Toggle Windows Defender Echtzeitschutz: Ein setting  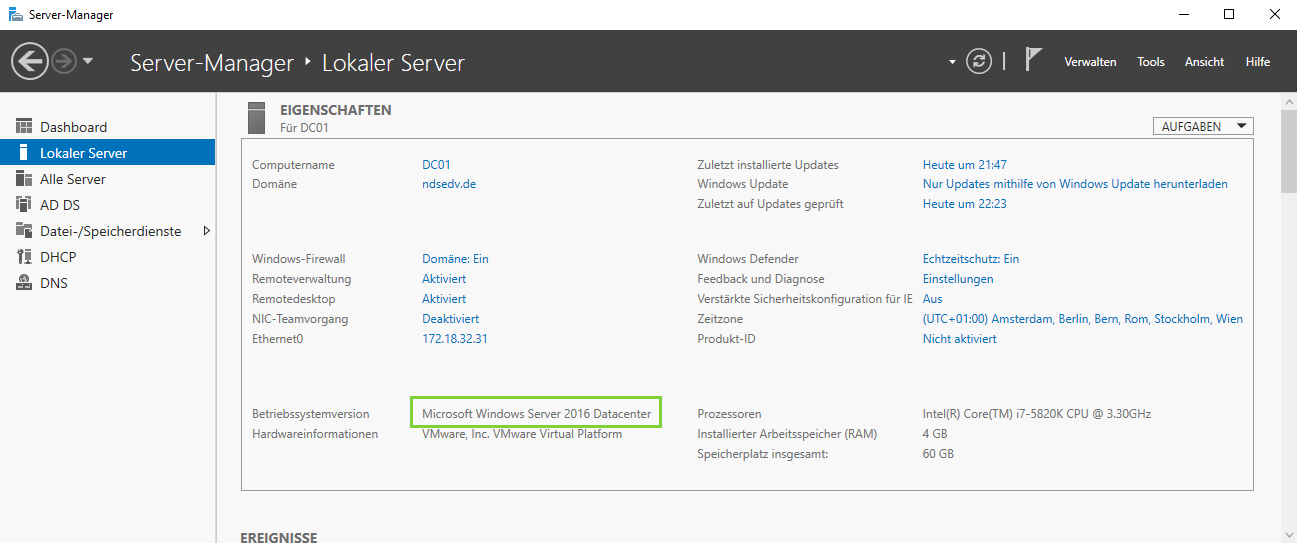coord(970,259)
